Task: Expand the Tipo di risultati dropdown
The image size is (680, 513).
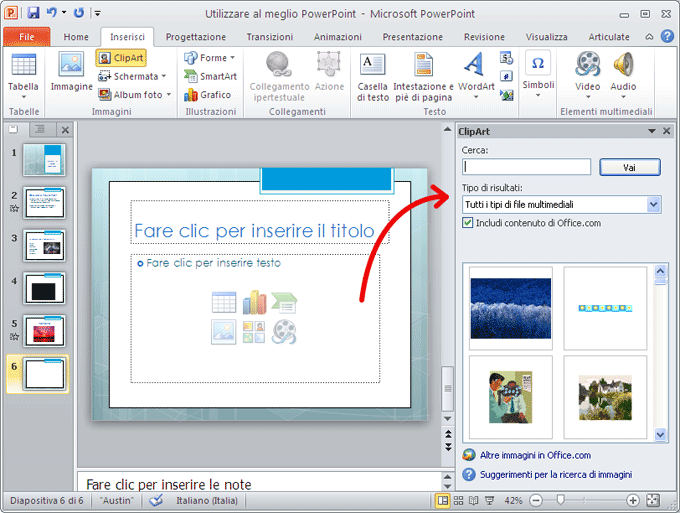Action: (654, 204)
